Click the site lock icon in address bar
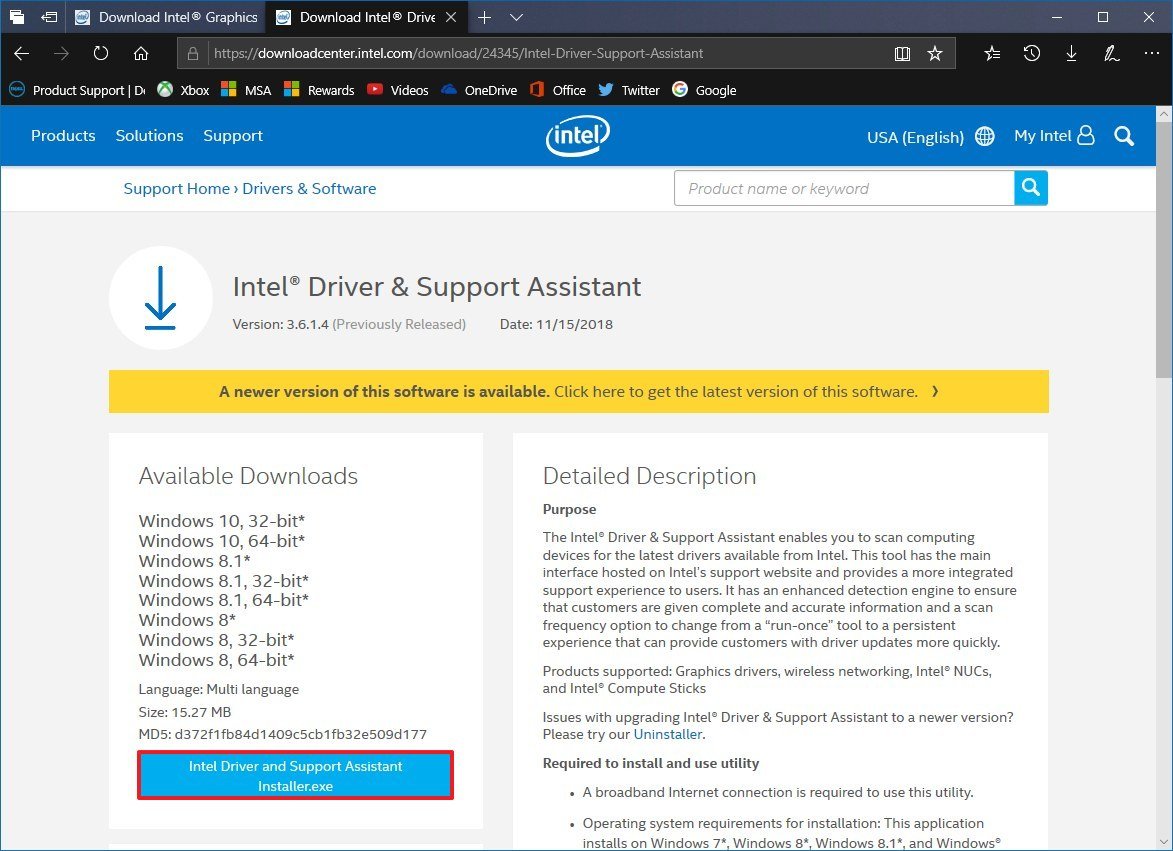The height and width of the screenshot is (851, 1173). click(193, 53)
